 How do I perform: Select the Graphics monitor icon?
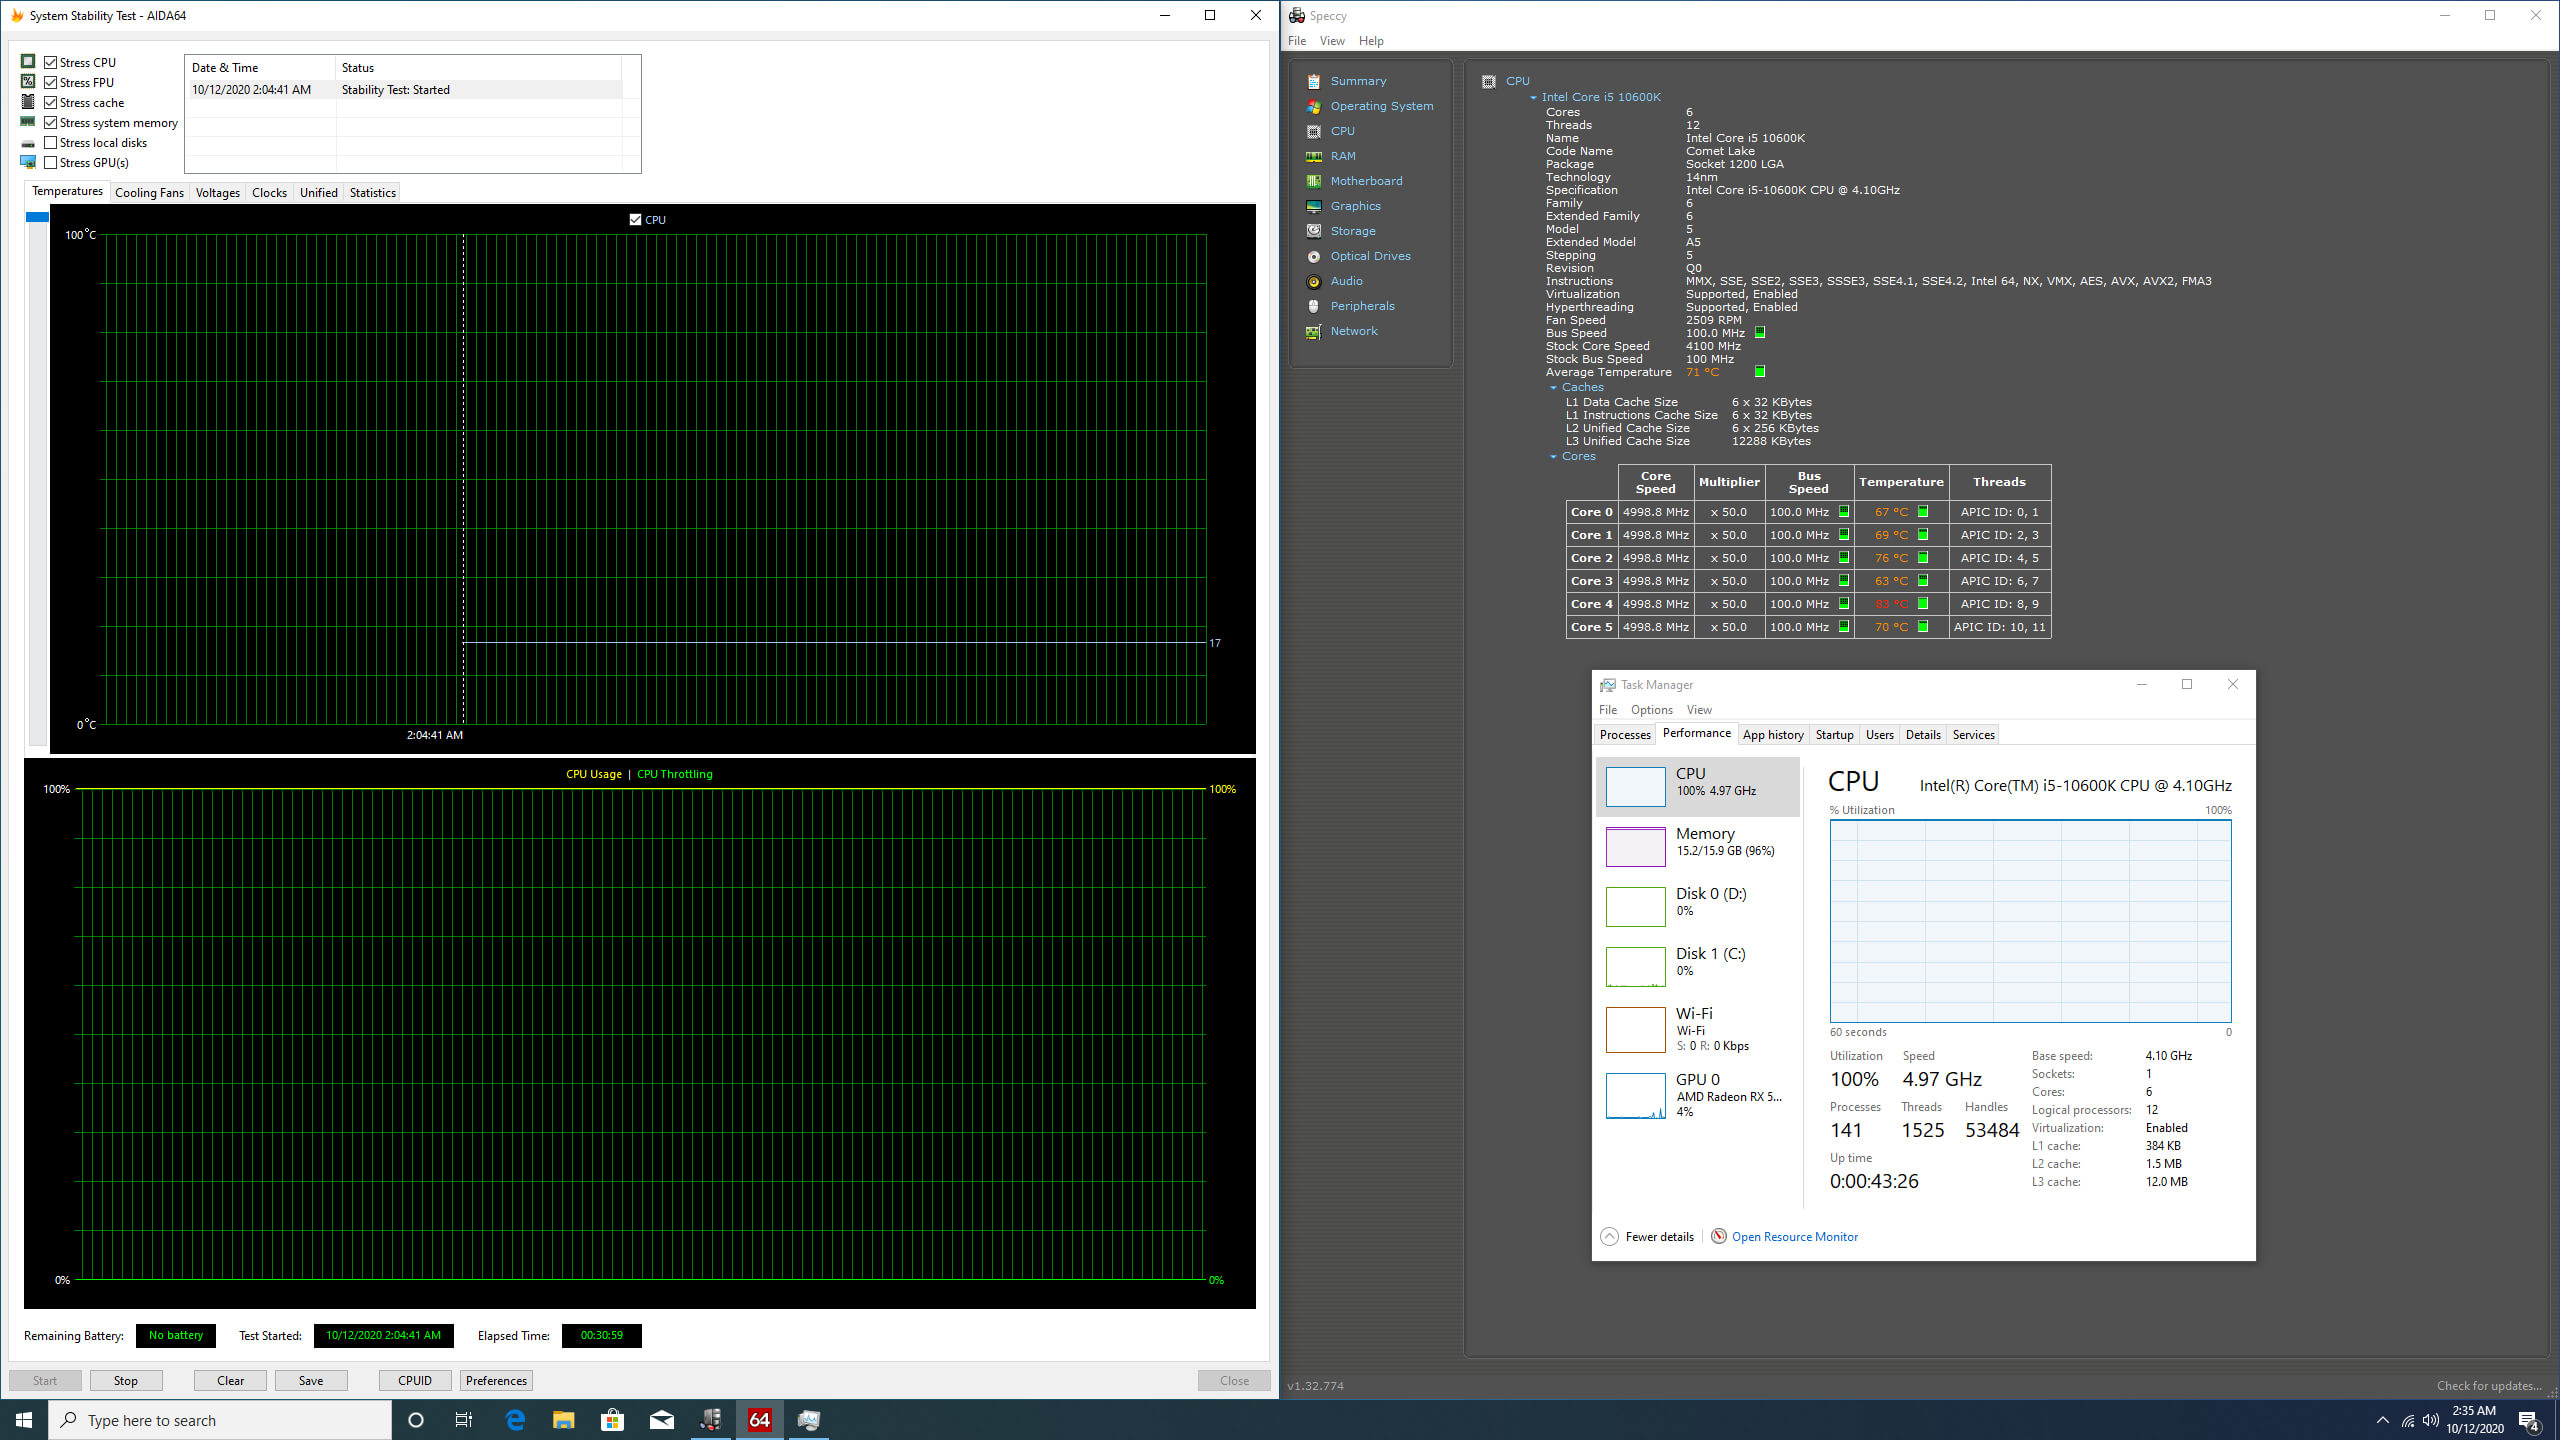point(1314,206)
